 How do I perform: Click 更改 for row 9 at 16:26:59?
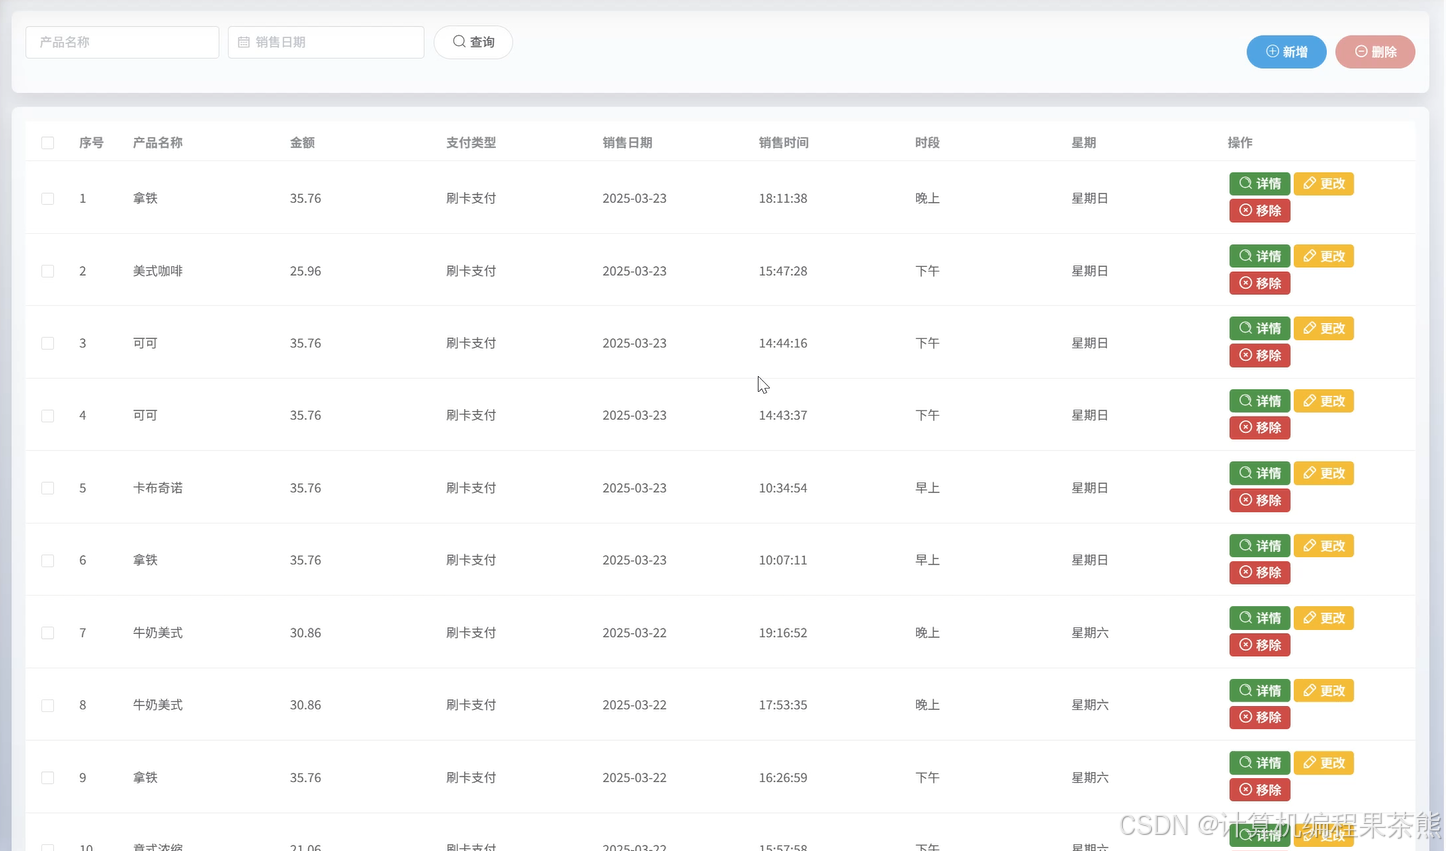(1323, 763)
